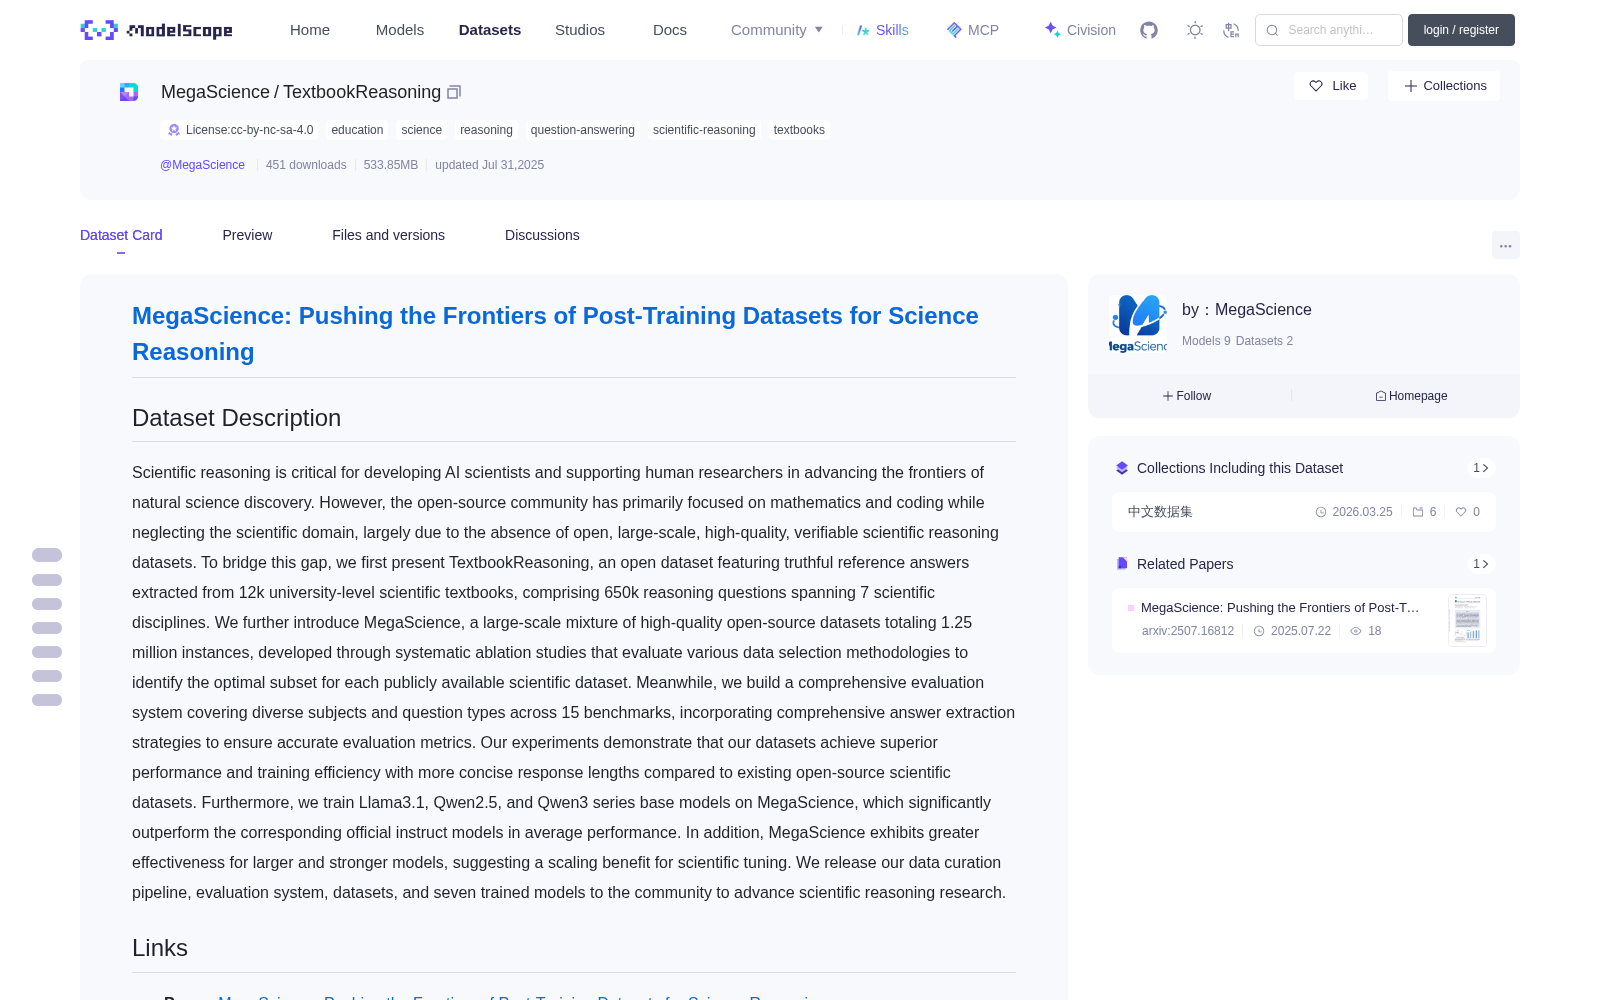
Task: Click the Related Papers document icon
Action: click(x=1122, y=564)
